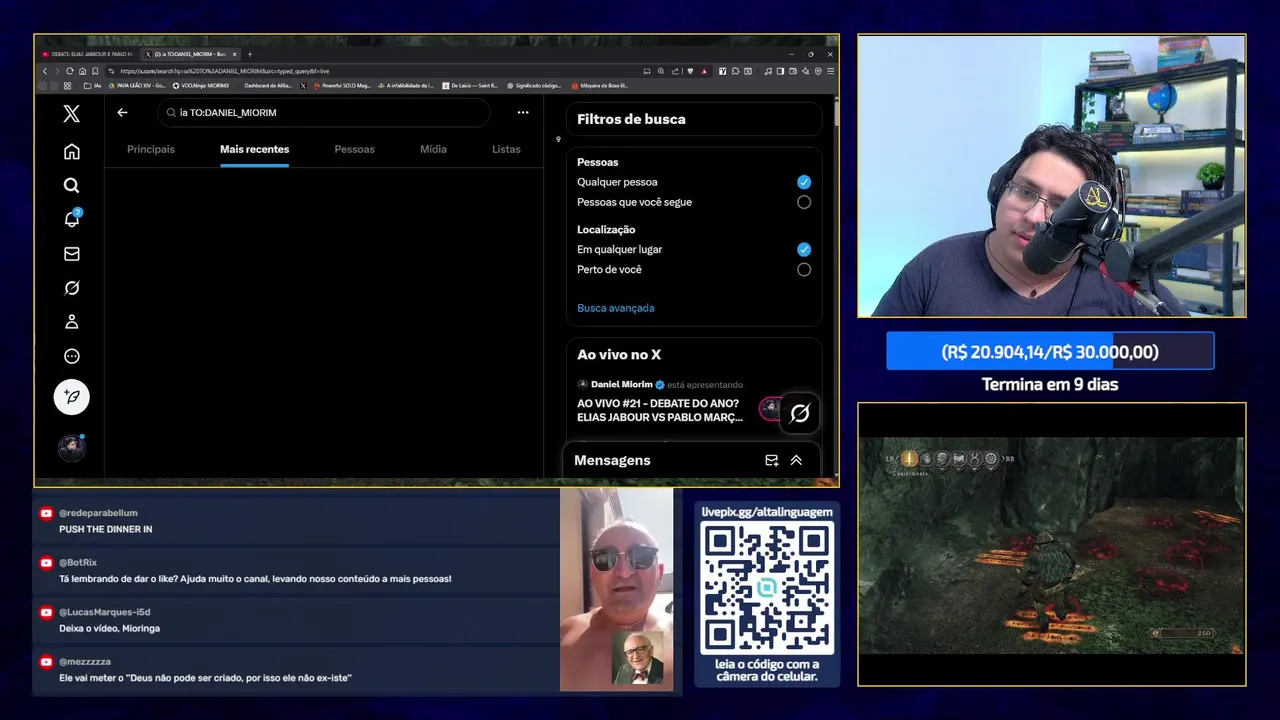Click @mezzzzza chat username
The width and height of the screenshot is (1280, 720).
[85, 662]
